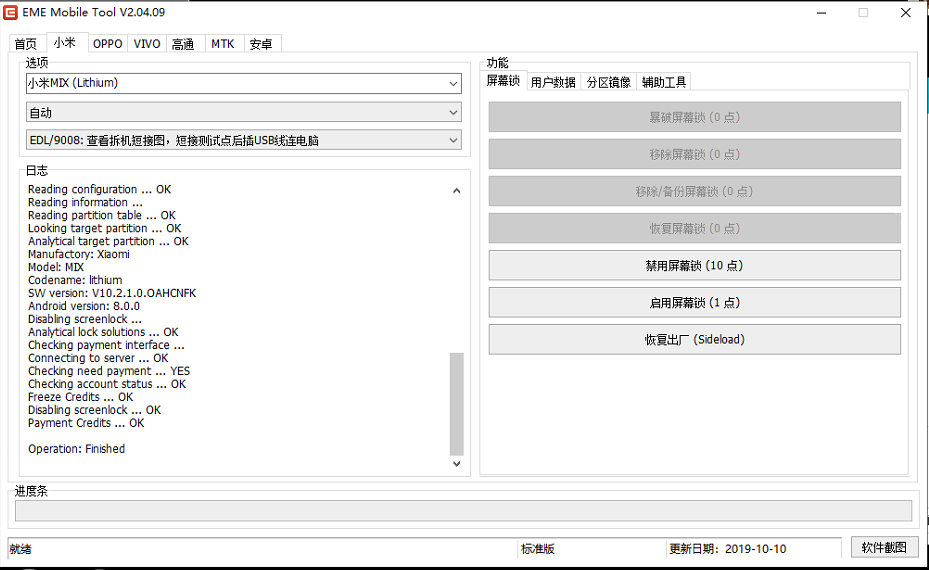
Task: Select the 屏幕锁 function tab
Action: (504, 81)
